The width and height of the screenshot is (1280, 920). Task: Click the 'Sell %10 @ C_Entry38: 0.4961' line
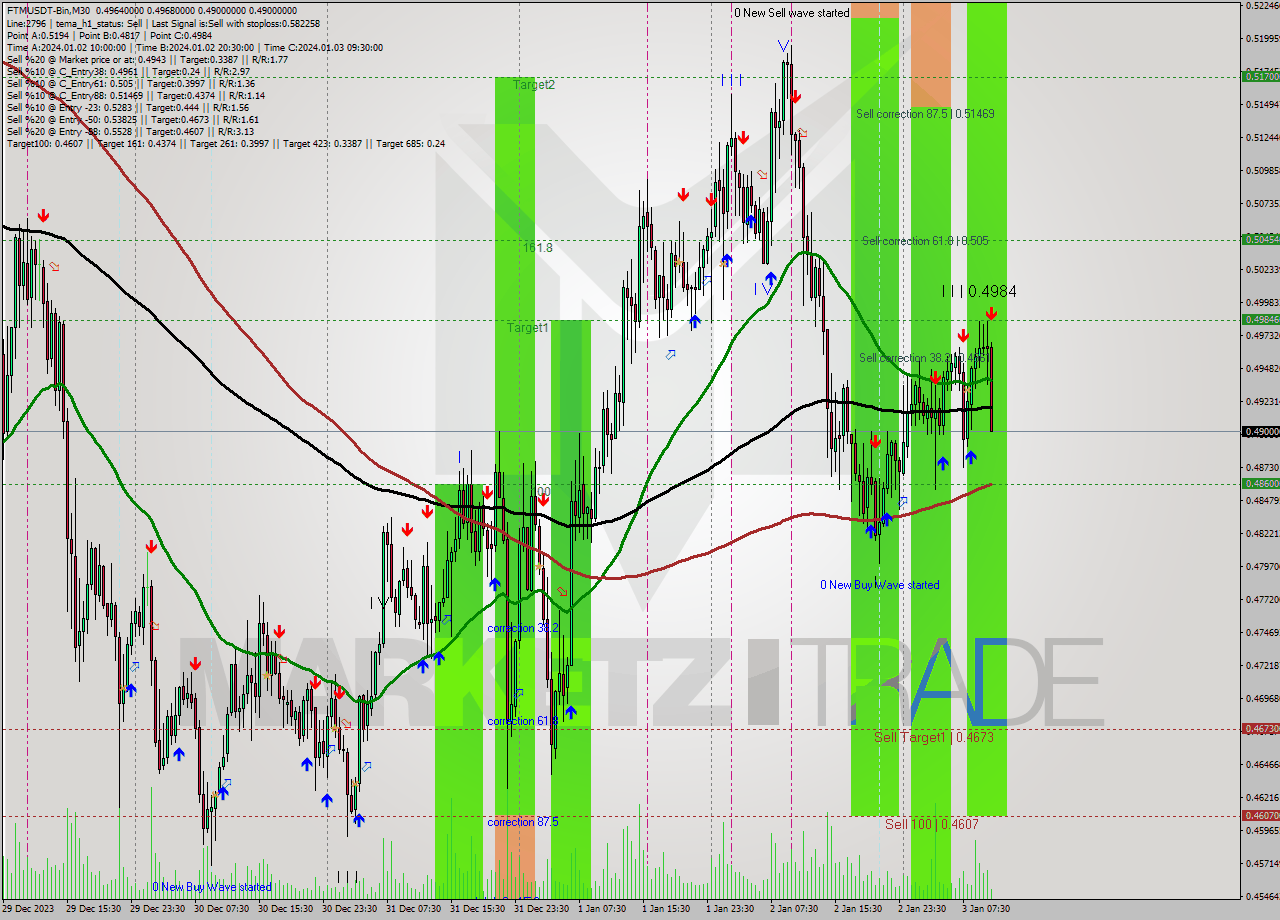pos(128,71)
